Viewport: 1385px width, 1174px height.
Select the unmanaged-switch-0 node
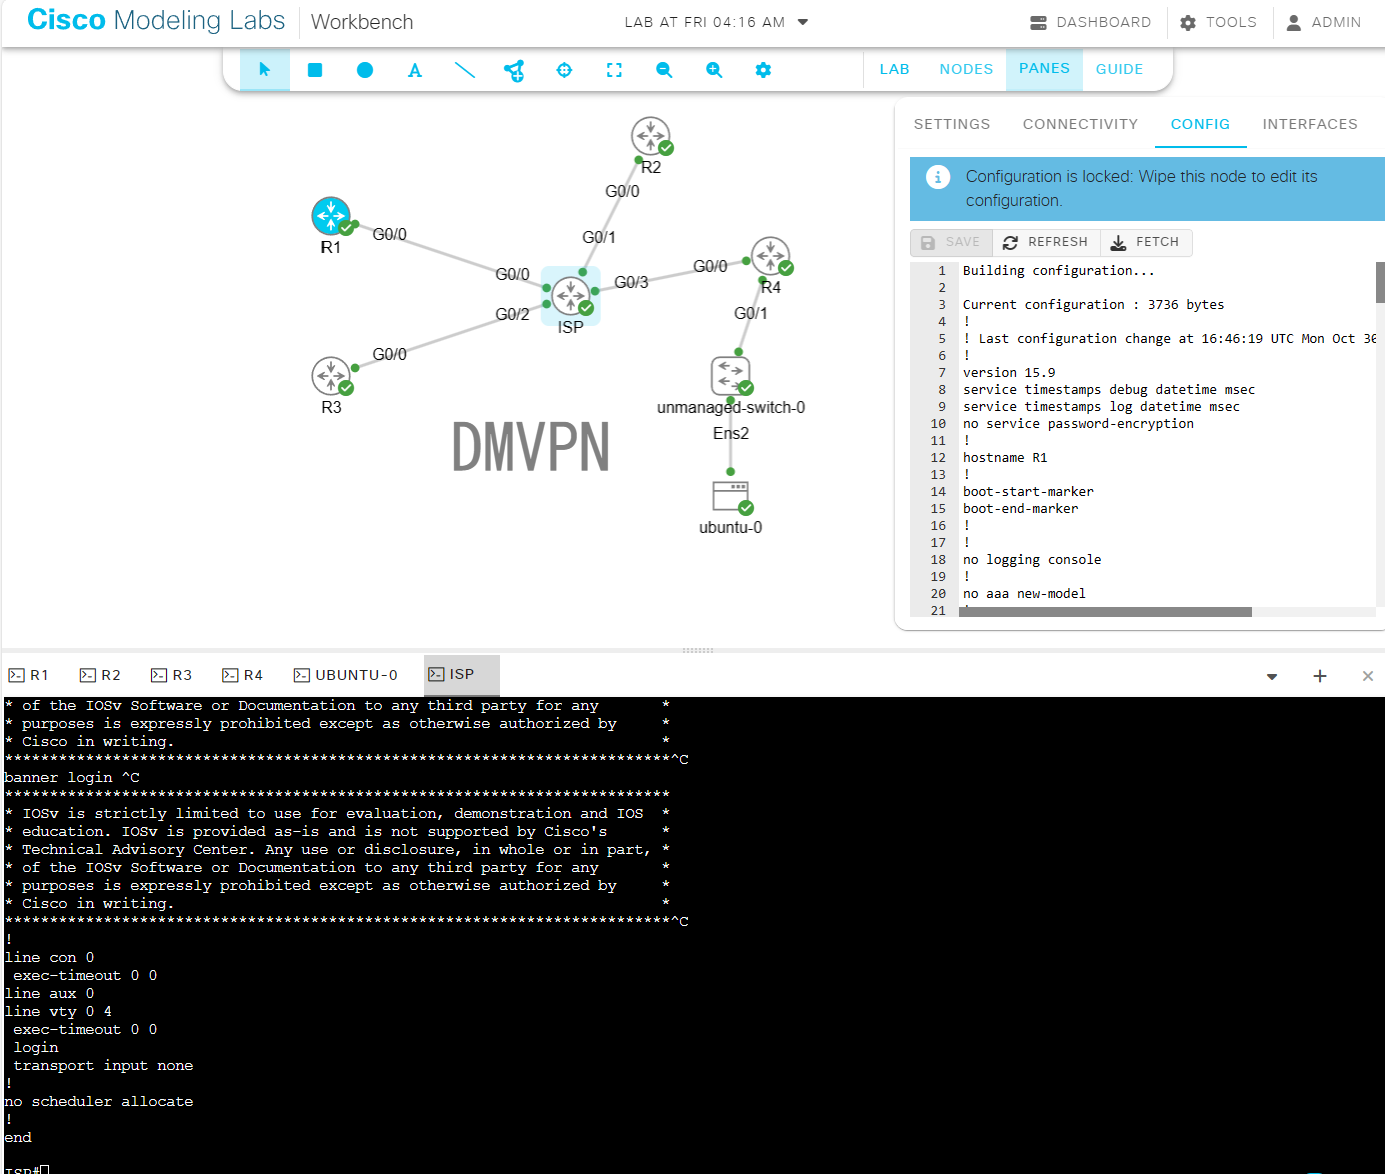(x=731, y=376)
